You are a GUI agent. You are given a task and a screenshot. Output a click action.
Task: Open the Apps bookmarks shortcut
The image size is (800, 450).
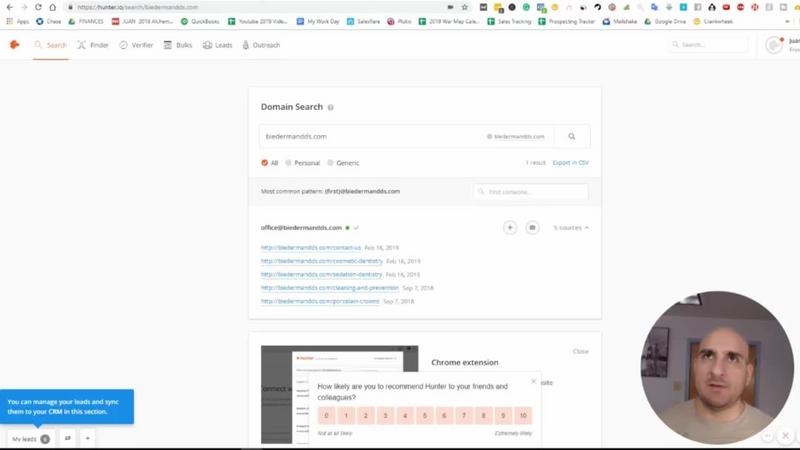(x=18, y=21)
